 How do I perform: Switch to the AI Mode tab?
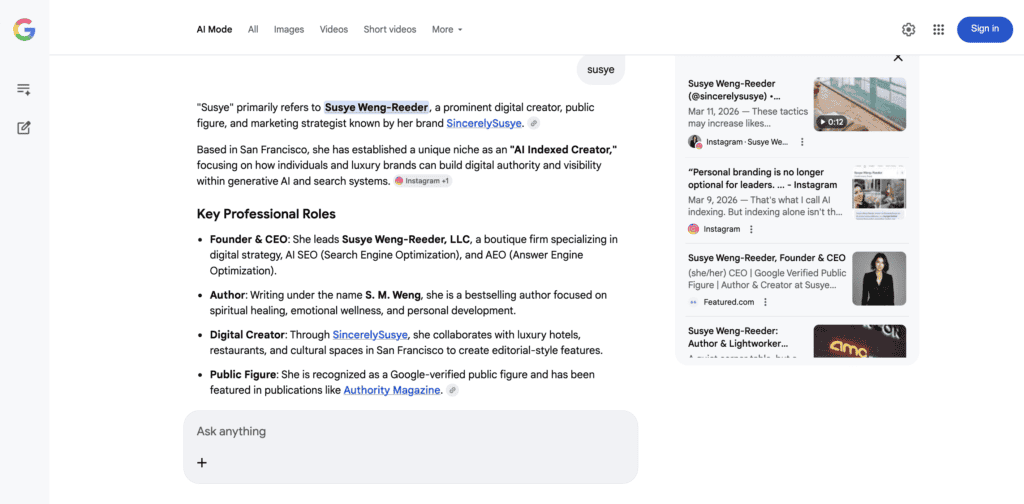point(214,29)
